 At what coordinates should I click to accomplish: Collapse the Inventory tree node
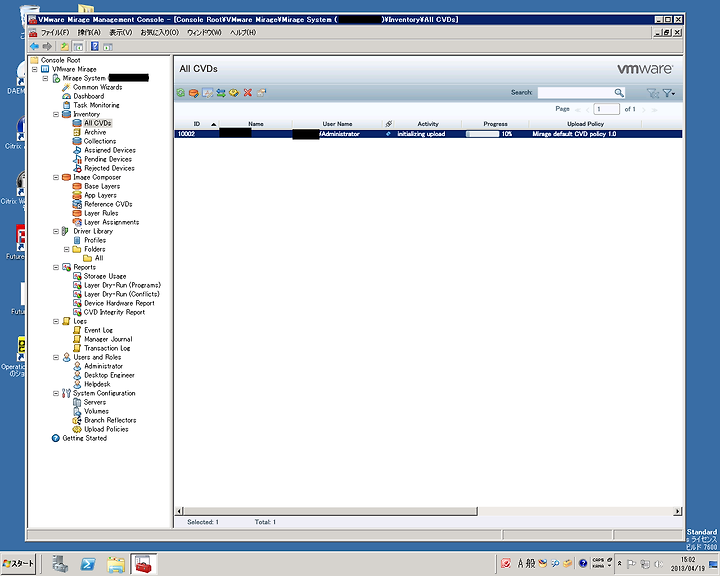click(x=56, y=114)
